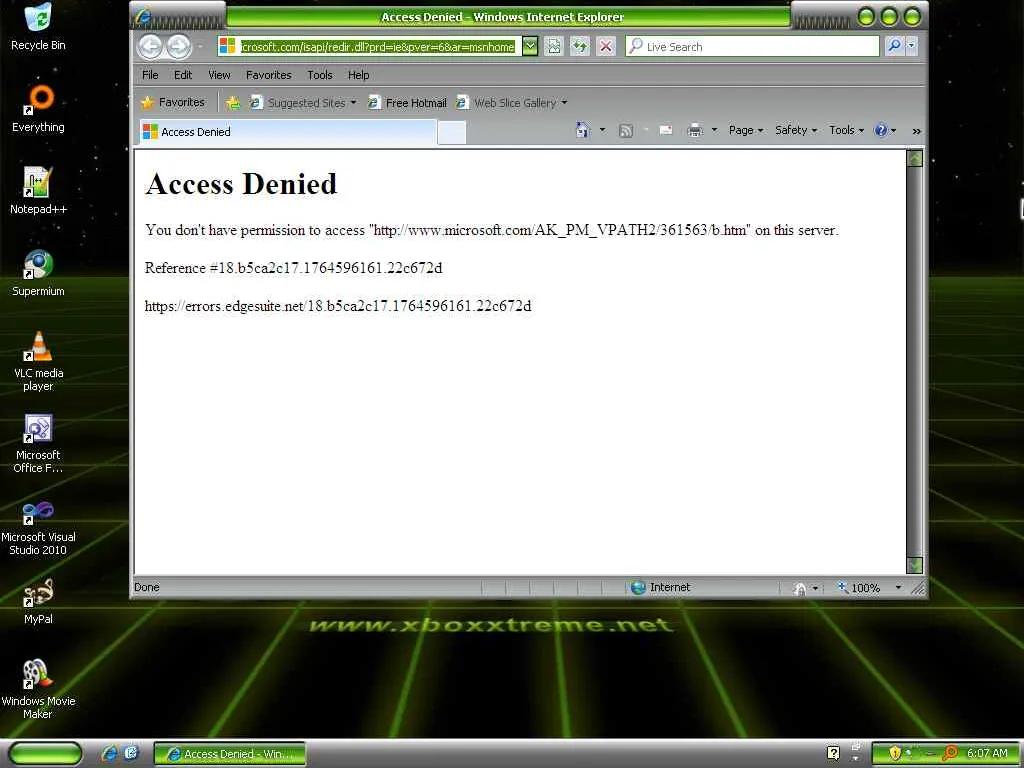Refresh the page with the green arrows icon

click(x=579, y=46)
